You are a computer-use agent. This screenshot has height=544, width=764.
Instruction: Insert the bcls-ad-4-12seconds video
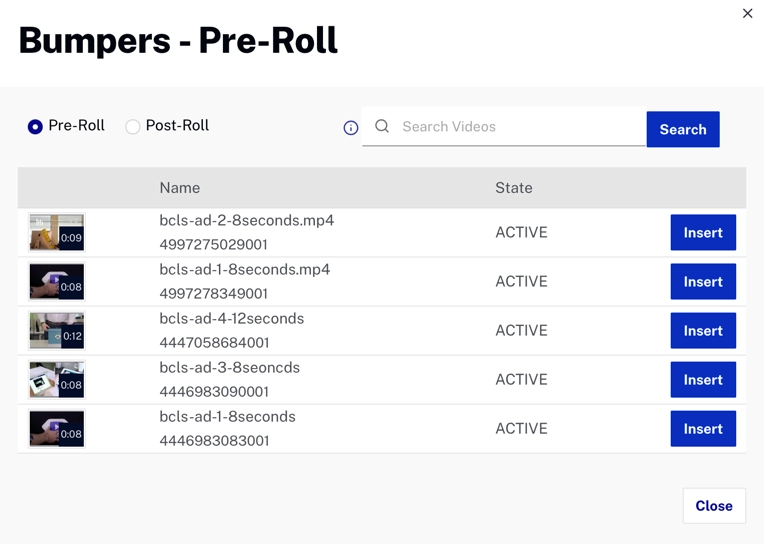click(702, 331)
